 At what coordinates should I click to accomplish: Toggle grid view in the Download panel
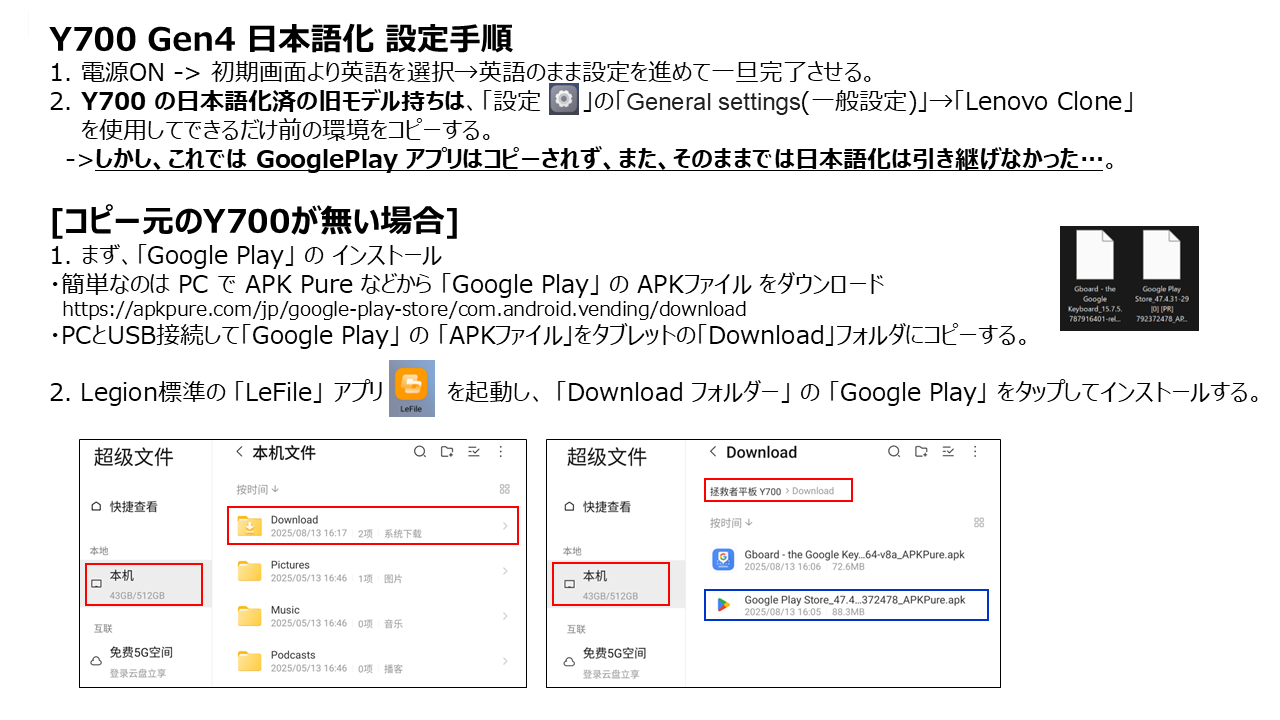tap(978, 522)
